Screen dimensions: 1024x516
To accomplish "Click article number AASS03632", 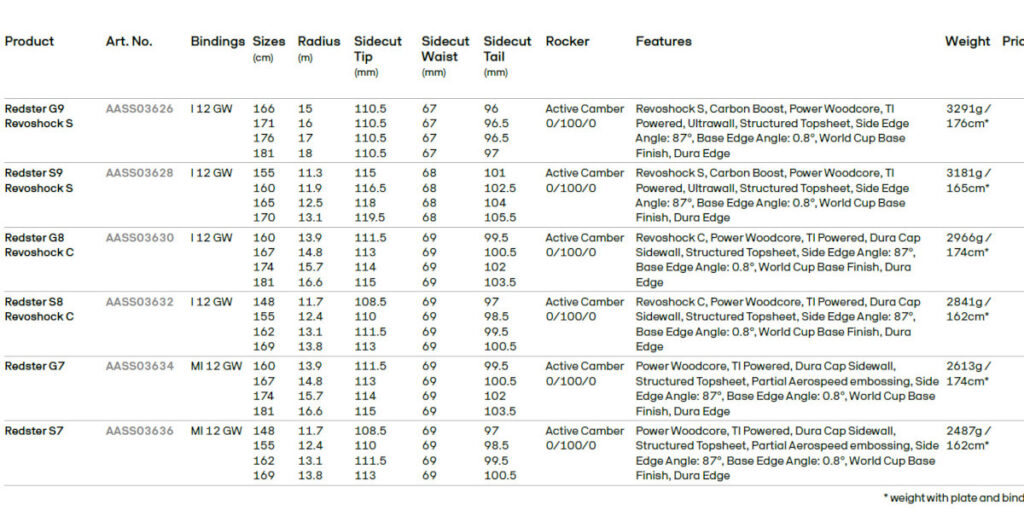I will pyautogui.click(x=139, y=302).
